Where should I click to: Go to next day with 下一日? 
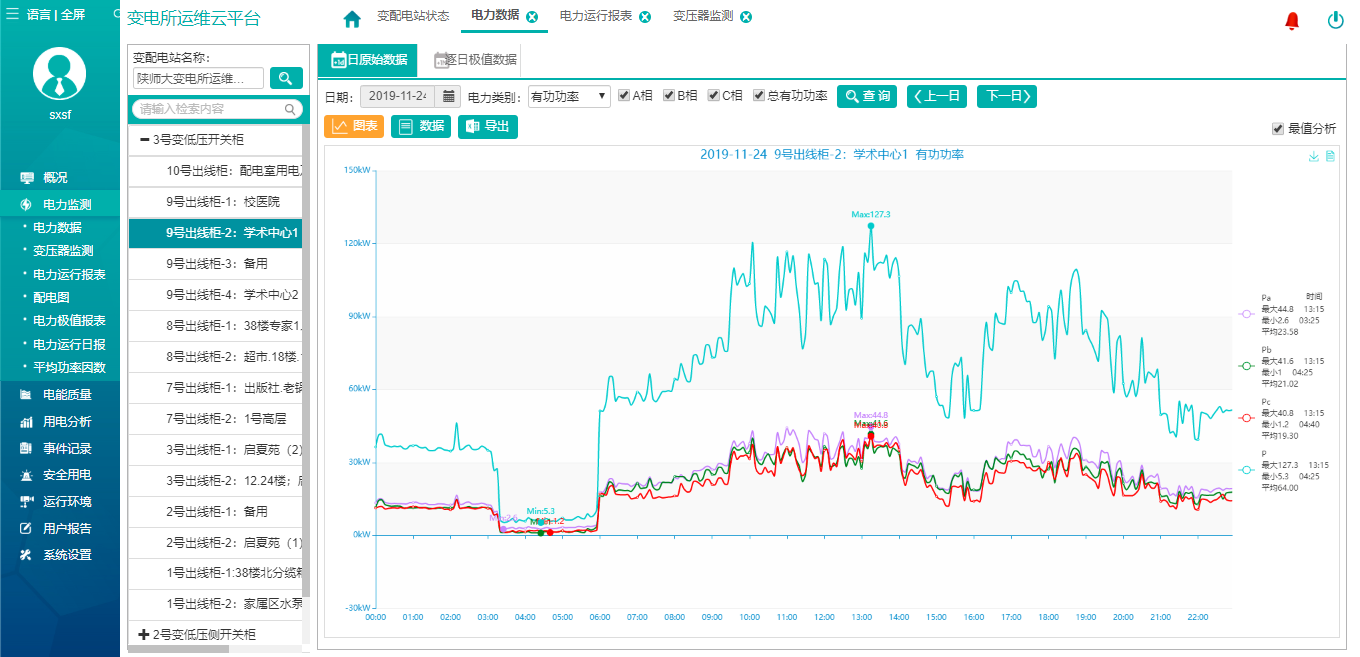(x=1006, y=96)
